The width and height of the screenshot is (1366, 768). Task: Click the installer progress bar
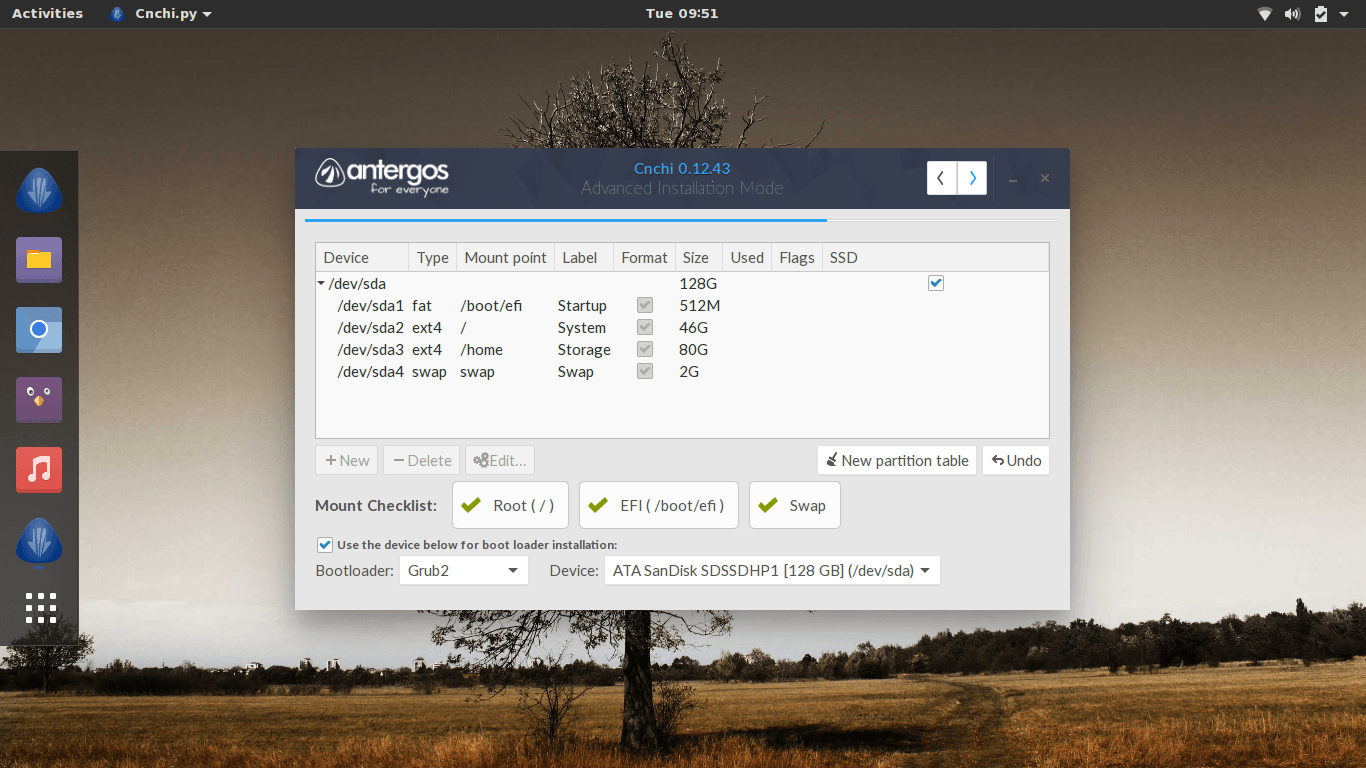(x=682, y=220)
